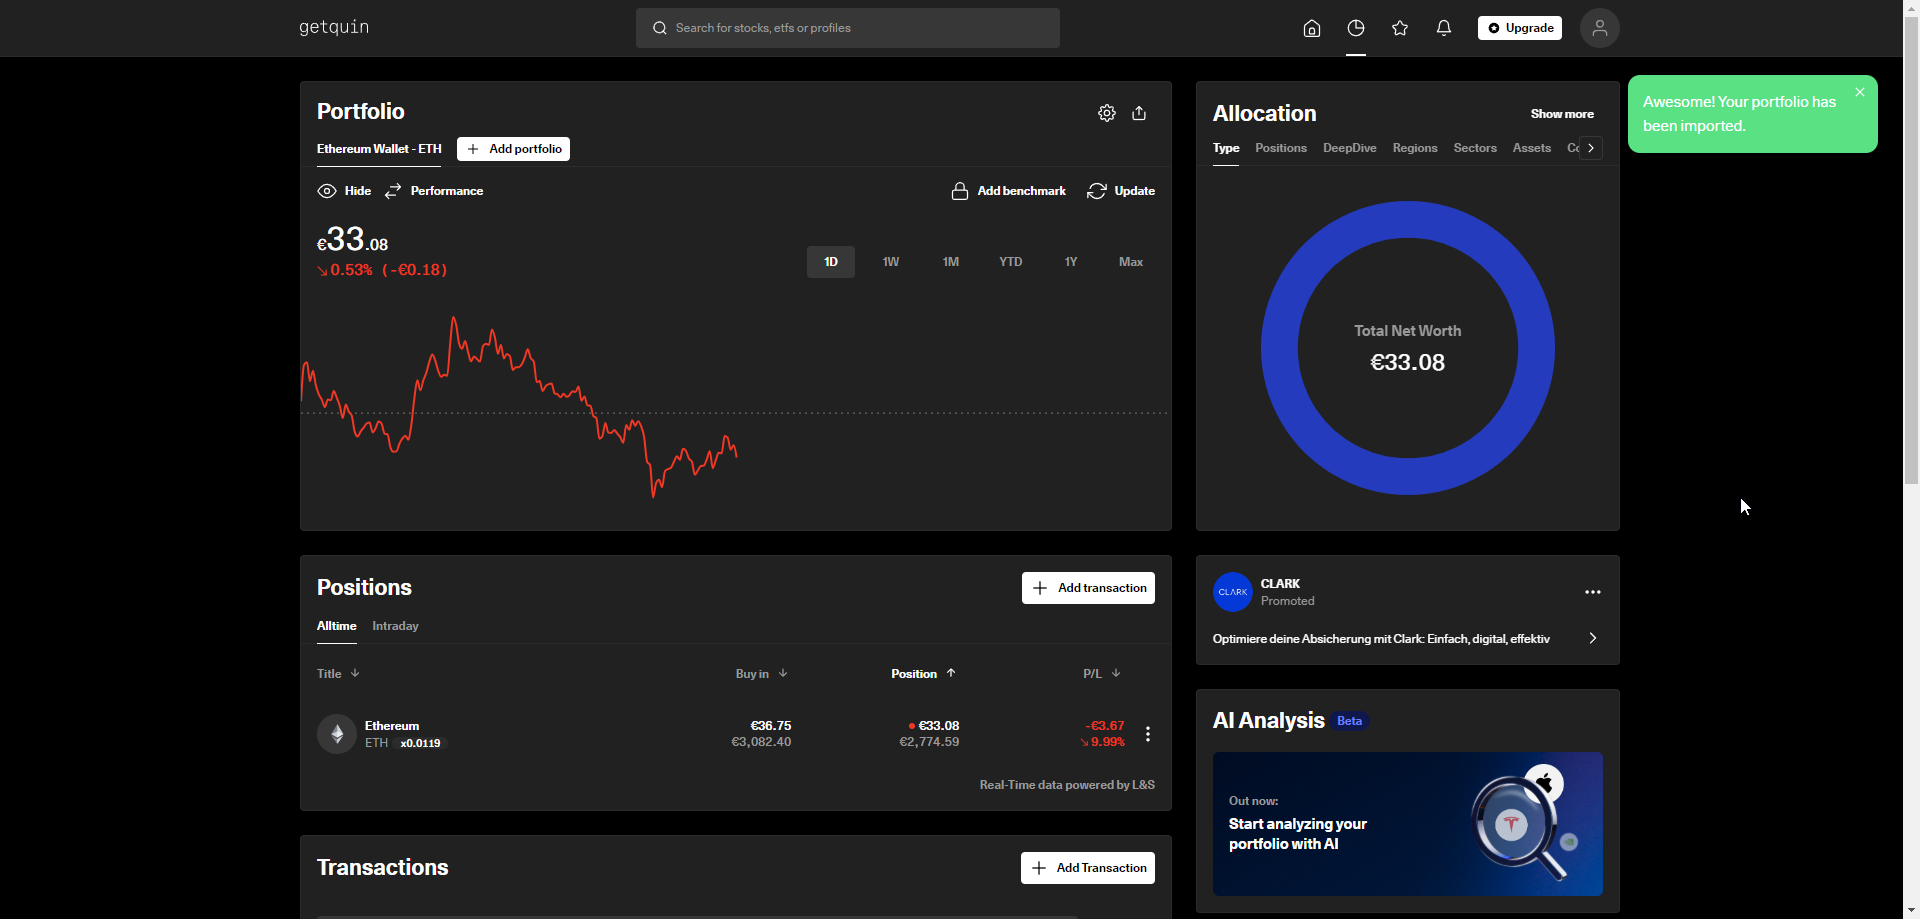Open the favorites star icon

pyautogui.click(x=1399, y=28)
